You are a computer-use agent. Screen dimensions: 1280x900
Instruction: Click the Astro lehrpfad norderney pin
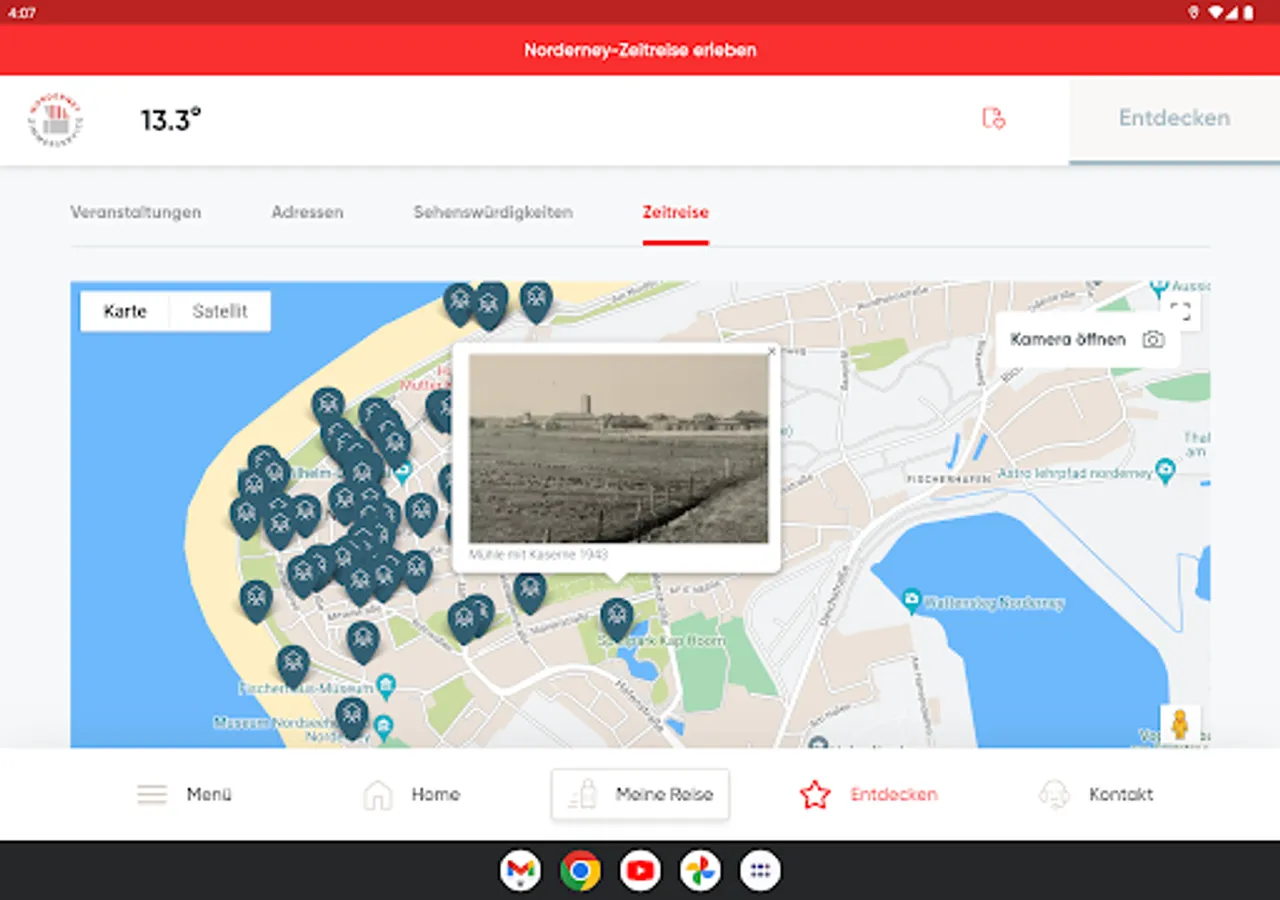click(1165, 471)
